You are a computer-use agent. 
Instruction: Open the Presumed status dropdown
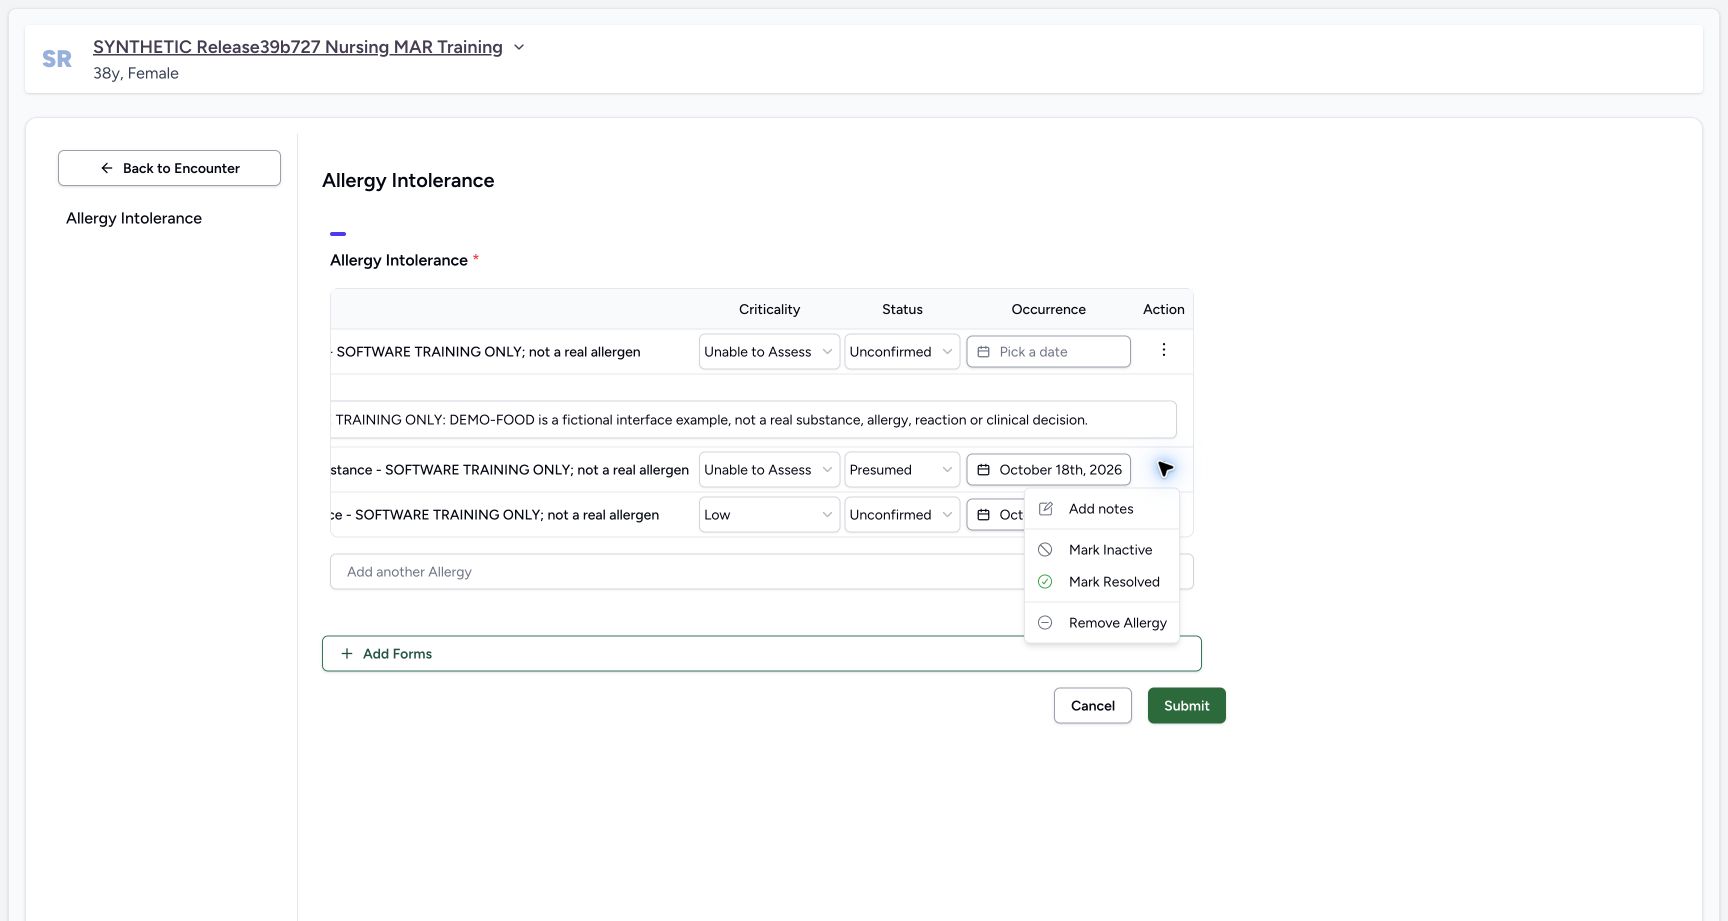[x=902, y=470]
